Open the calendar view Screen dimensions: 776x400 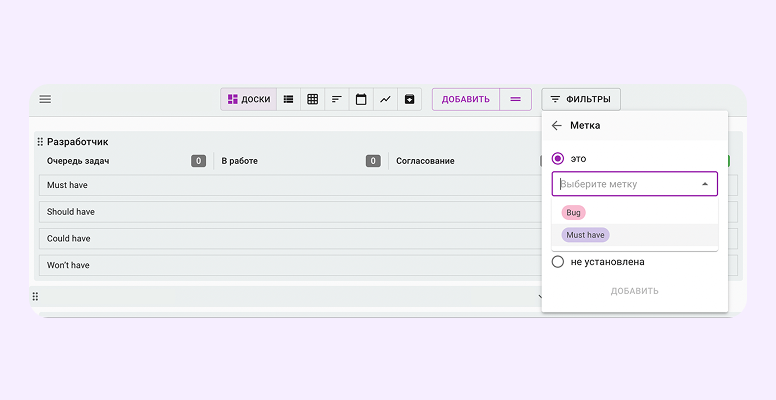click(x=361, y=99)
